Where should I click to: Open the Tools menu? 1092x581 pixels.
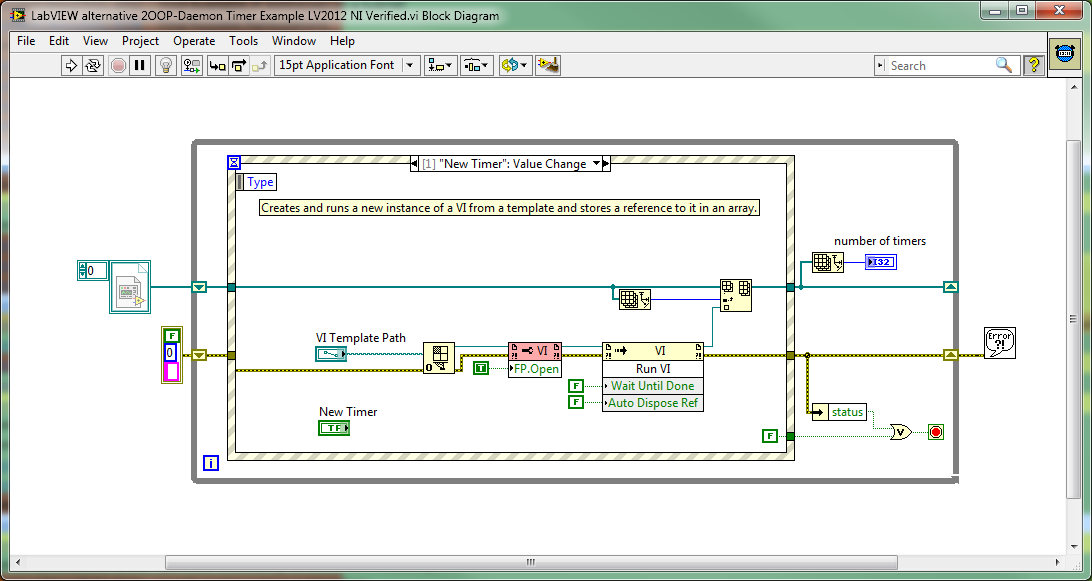pos(243,41)
